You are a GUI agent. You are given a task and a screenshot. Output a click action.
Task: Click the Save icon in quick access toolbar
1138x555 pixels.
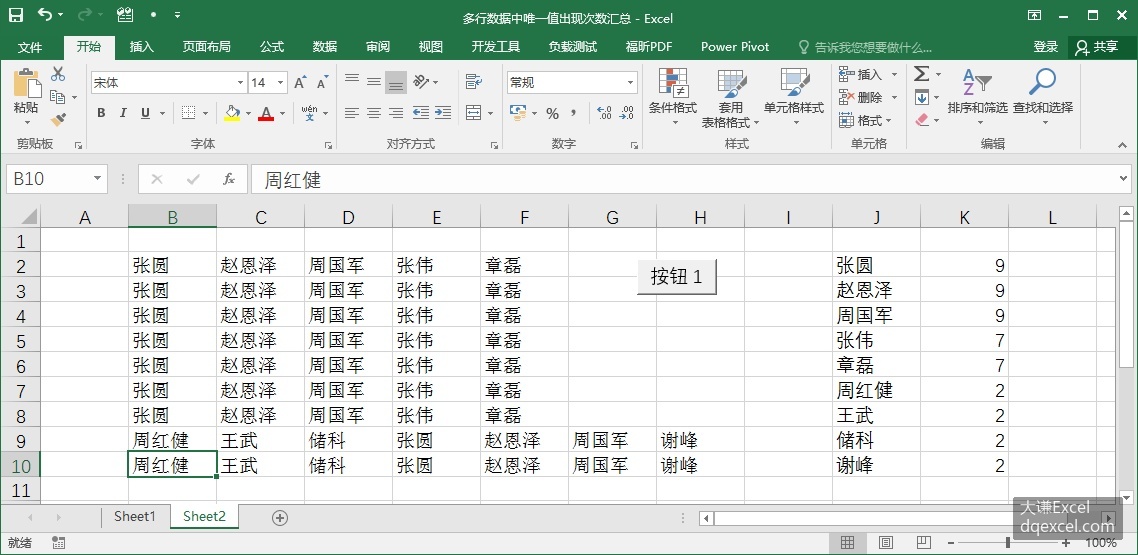point(15,15)
